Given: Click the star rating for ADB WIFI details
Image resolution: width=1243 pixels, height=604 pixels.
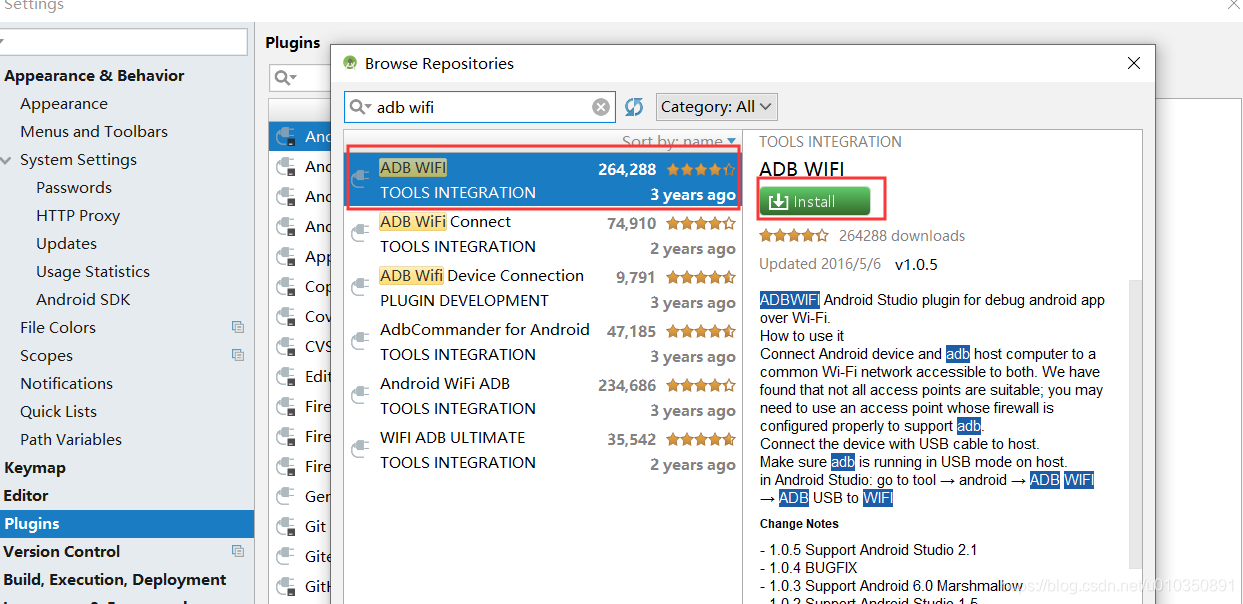Looking at the screenshot, I should [794, 236].
